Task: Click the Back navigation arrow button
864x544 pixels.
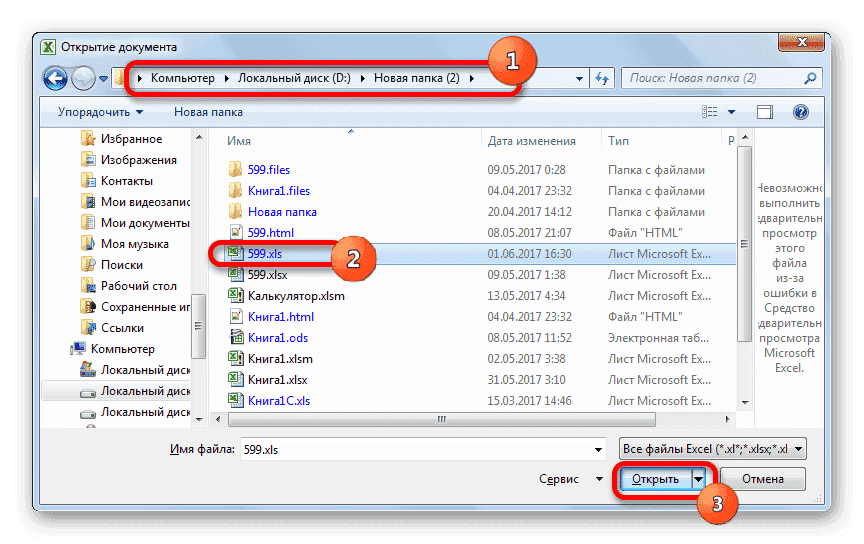Action: tap(55, 78)
